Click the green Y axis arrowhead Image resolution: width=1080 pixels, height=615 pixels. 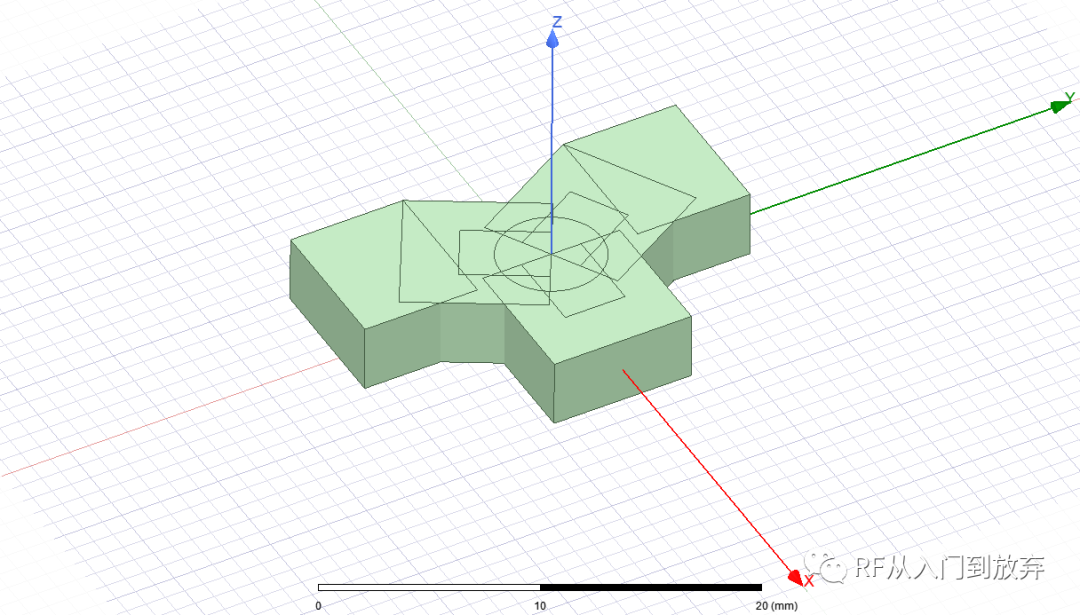pos(1061,106)
